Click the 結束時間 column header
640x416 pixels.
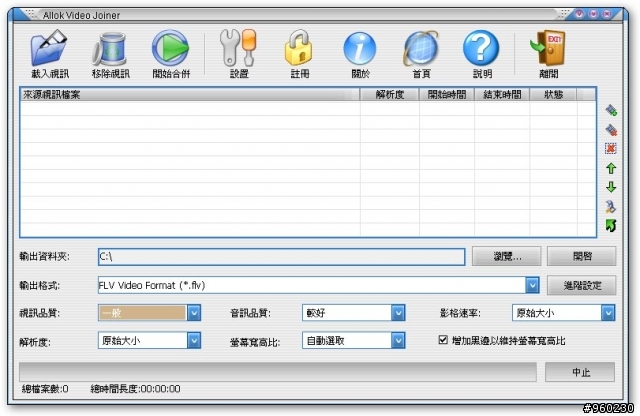click(502, 95)
